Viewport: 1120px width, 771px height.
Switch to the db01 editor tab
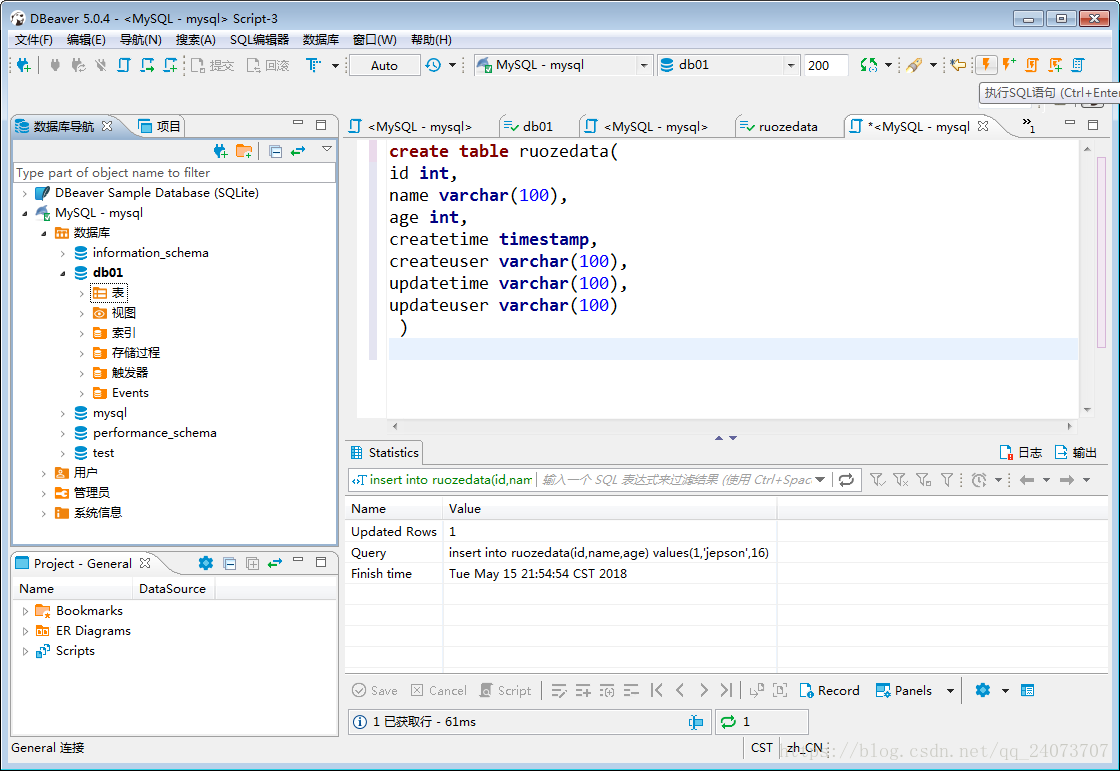[x=528, y=126]
